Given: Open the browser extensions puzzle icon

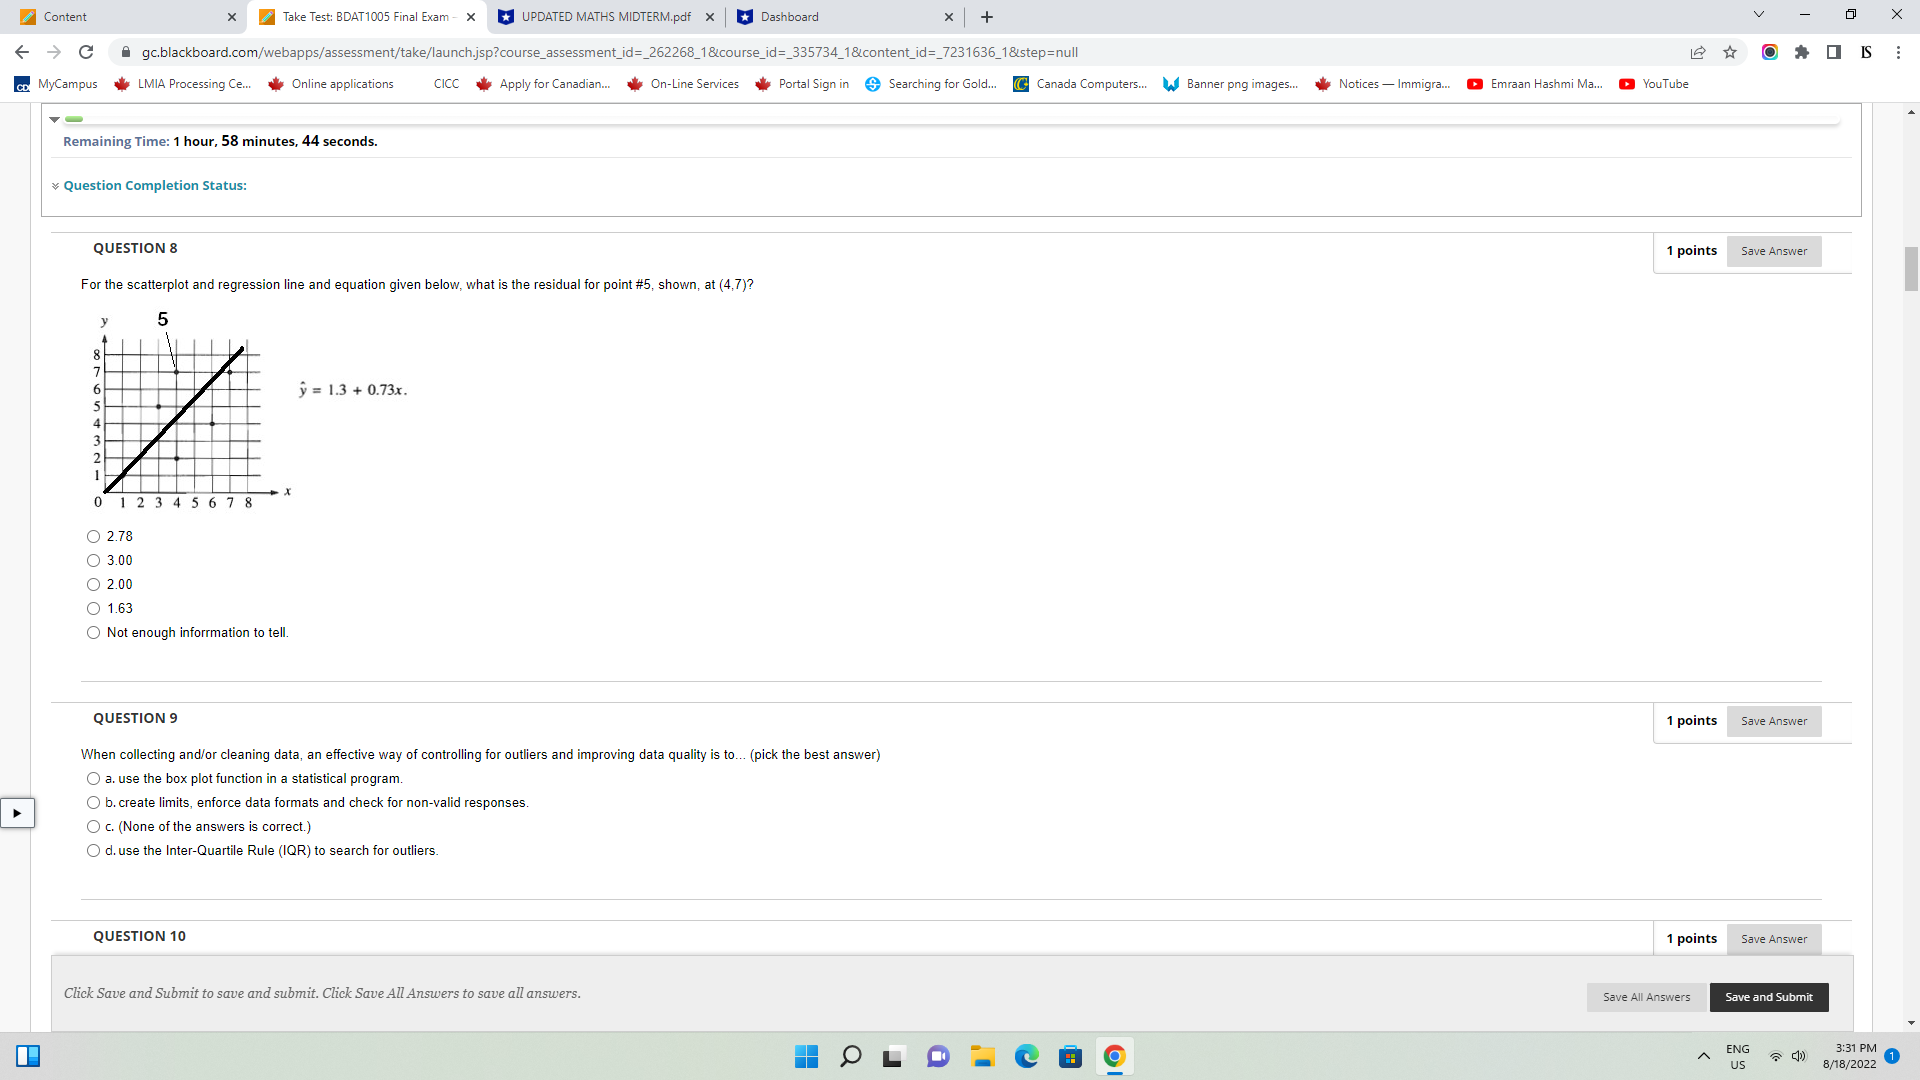Looking at the screenshot, I should point(1802,52).
